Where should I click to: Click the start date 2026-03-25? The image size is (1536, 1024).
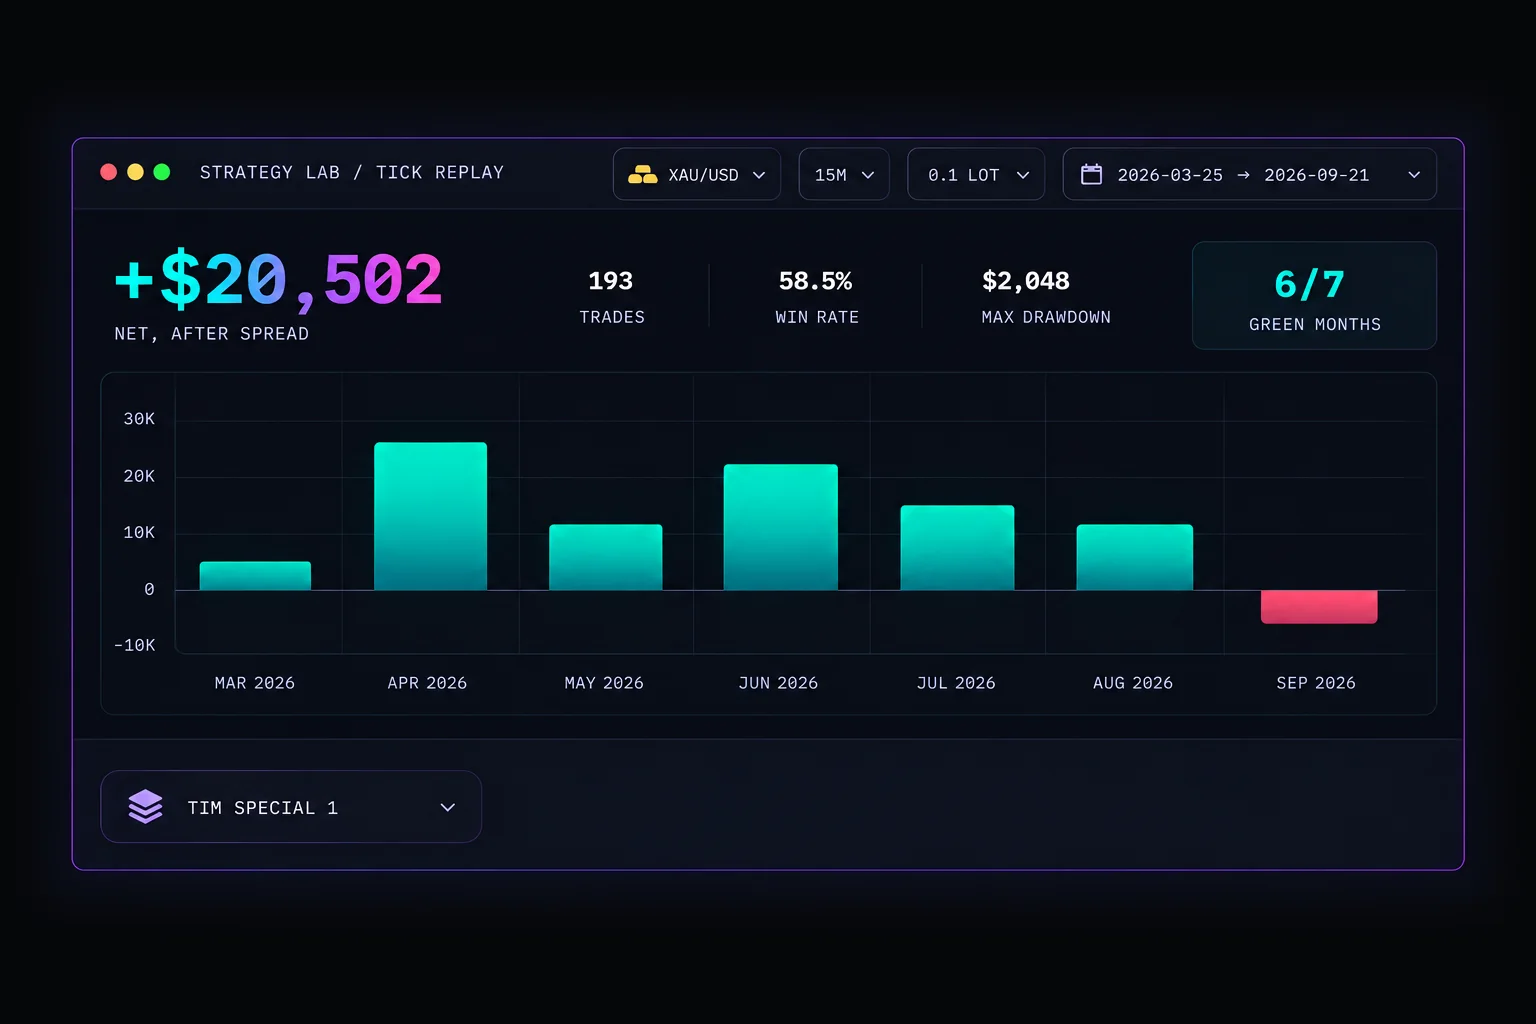1170,175
